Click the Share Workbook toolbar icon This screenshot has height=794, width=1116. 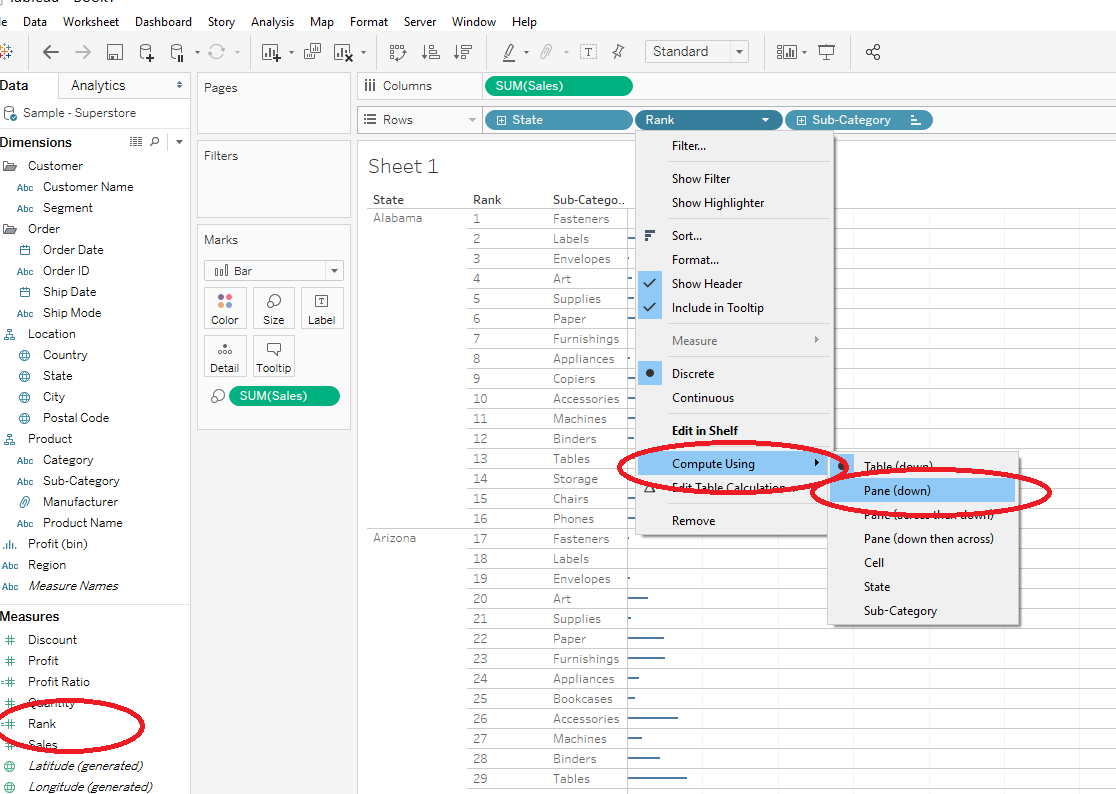coord(873,52)
